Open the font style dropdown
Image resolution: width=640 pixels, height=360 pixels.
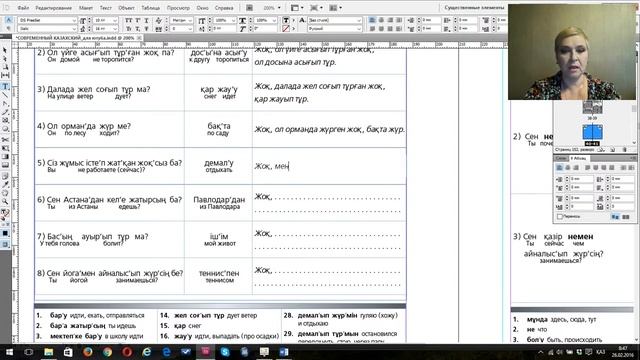(x=74, y=29)
